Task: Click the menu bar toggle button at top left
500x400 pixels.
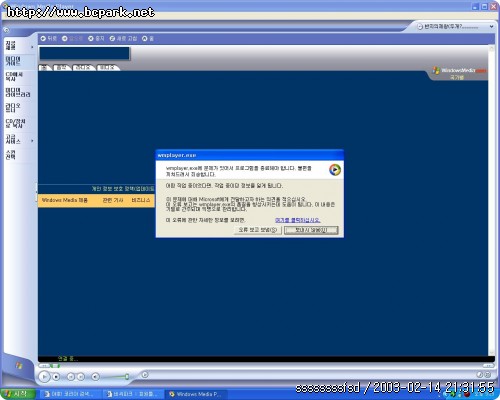Action: [x=6, y=30]
